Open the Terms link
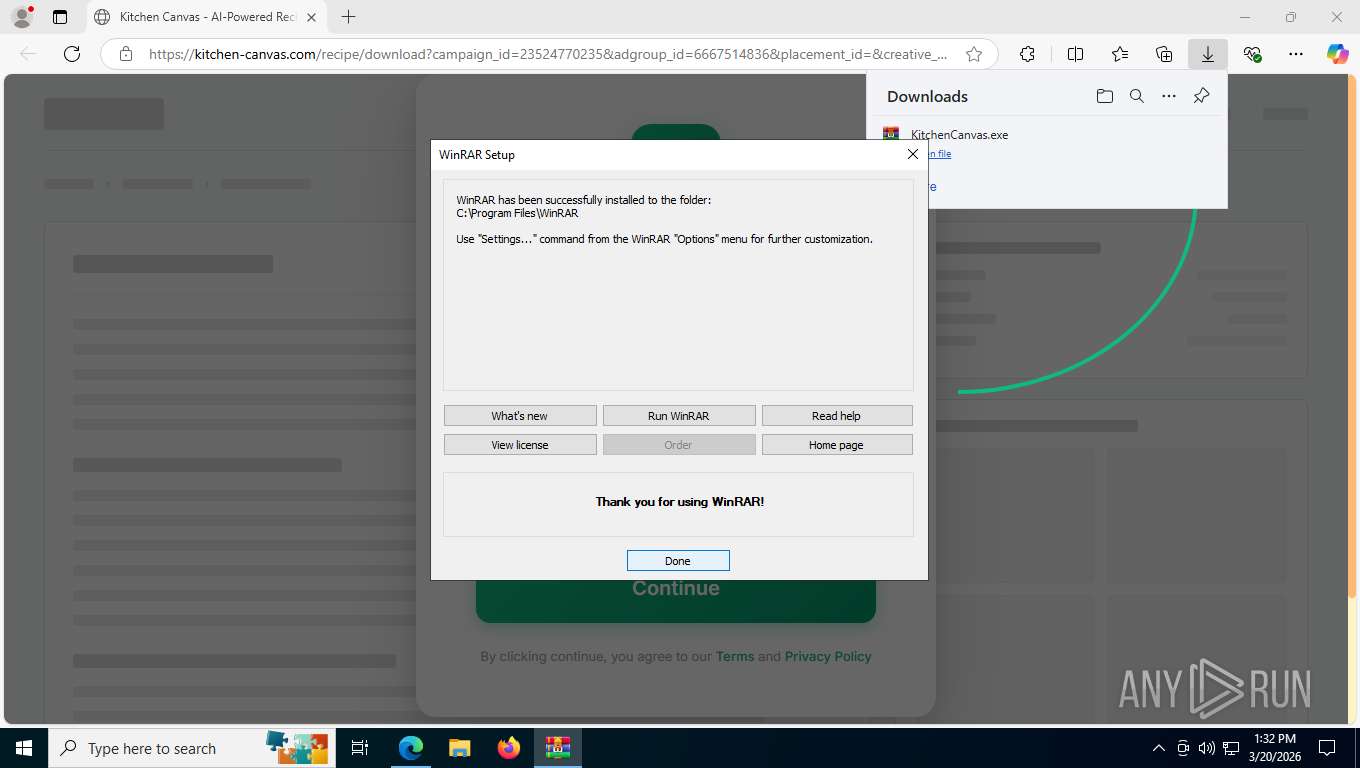 [735, 657]
